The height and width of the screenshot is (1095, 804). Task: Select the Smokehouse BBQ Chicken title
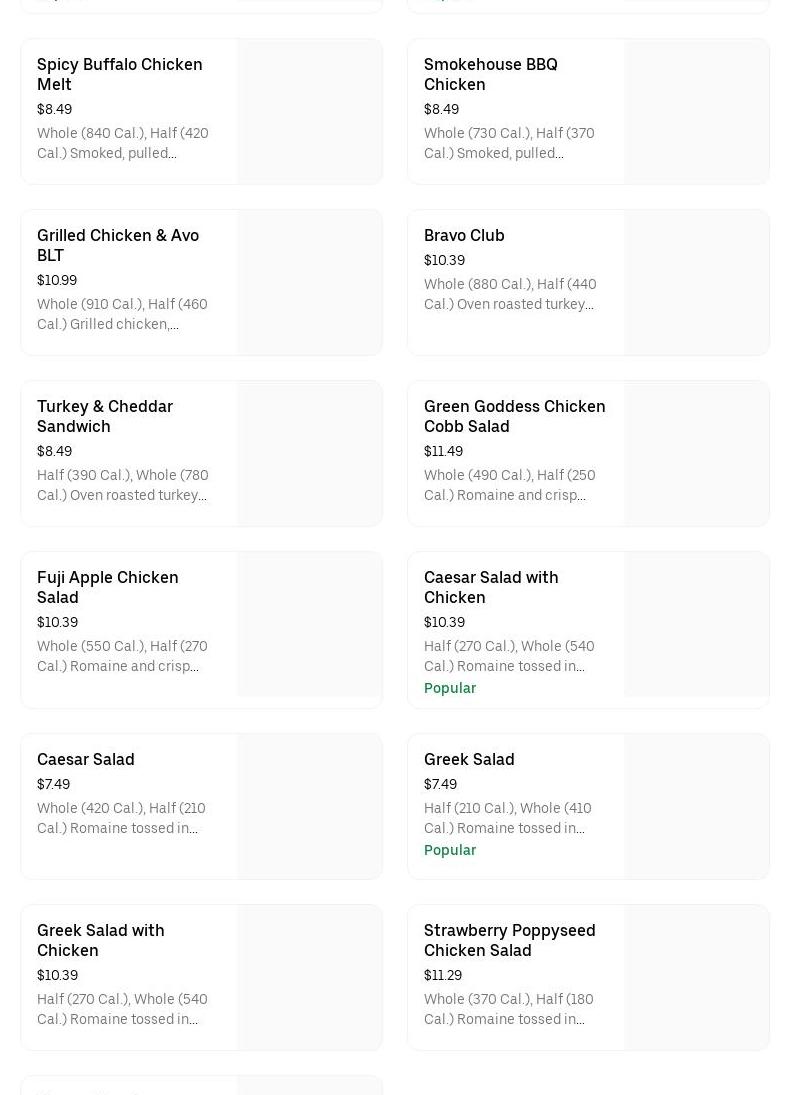[x=490, y=74]
